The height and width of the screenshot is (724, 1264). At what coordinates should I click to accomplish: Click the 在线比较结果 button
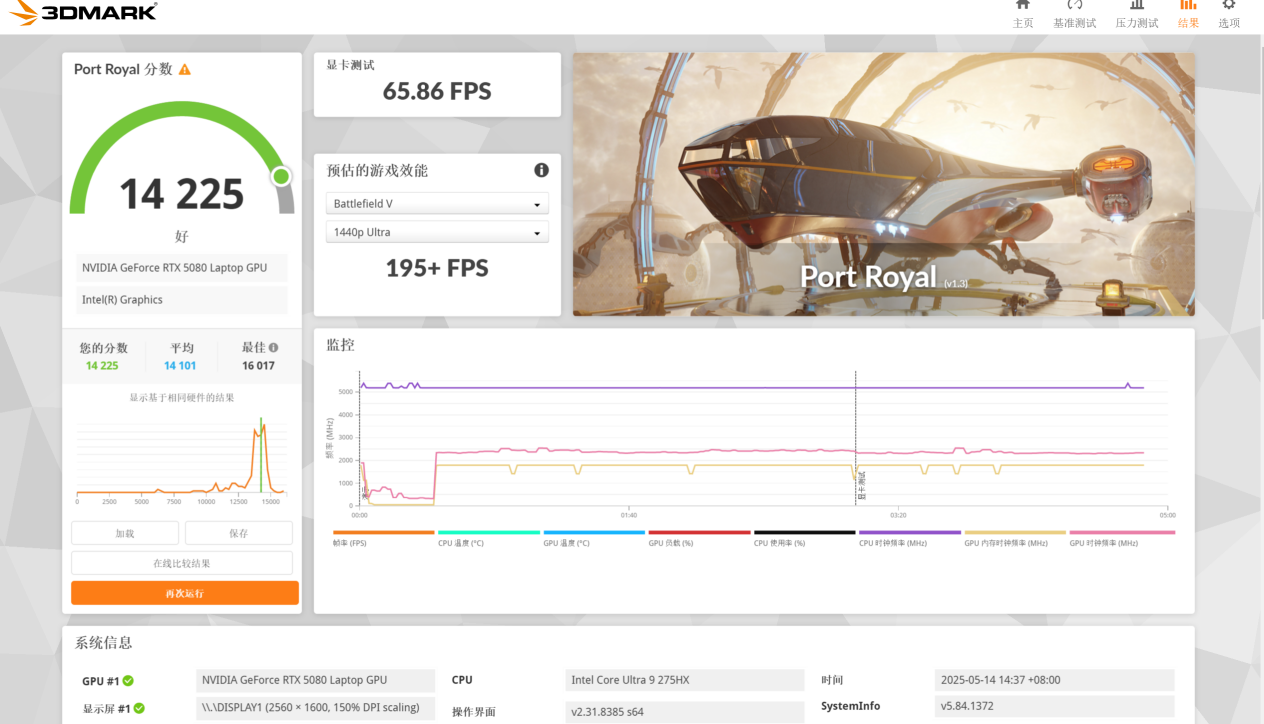click(x=182, y=563)
